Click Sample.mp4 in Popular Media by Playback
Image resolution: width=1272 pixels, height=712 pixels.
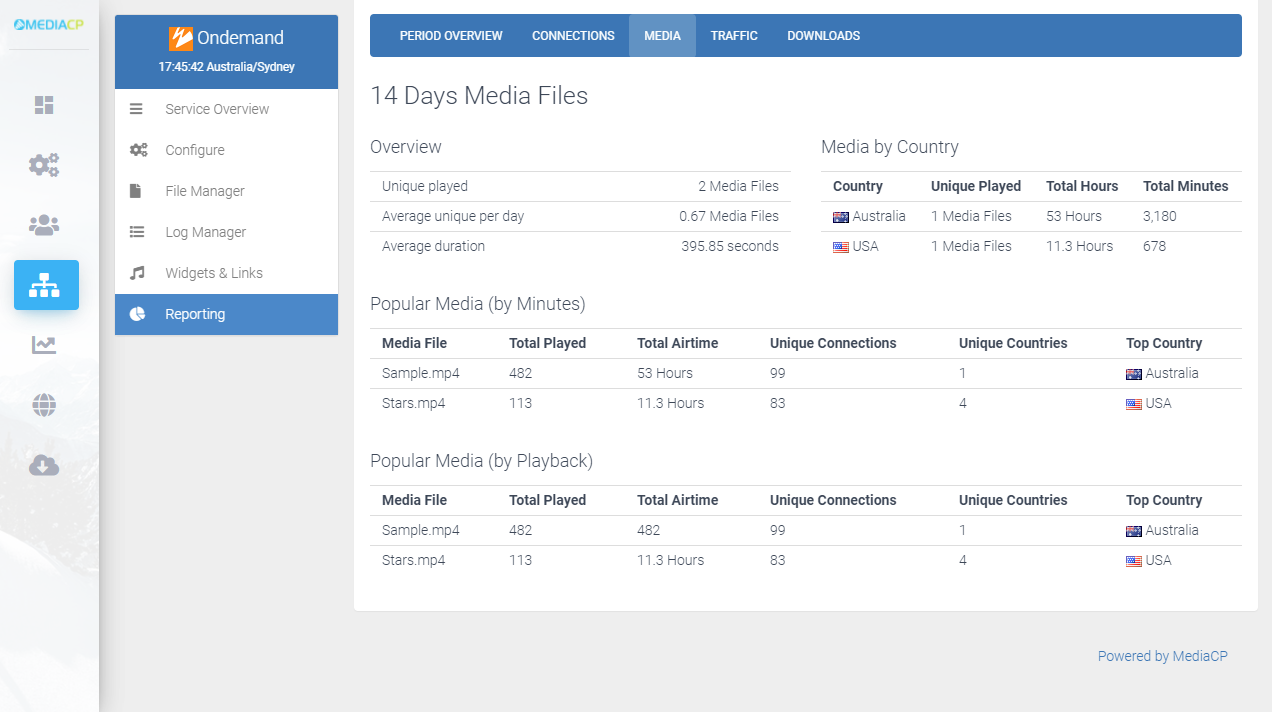(421, 530)
